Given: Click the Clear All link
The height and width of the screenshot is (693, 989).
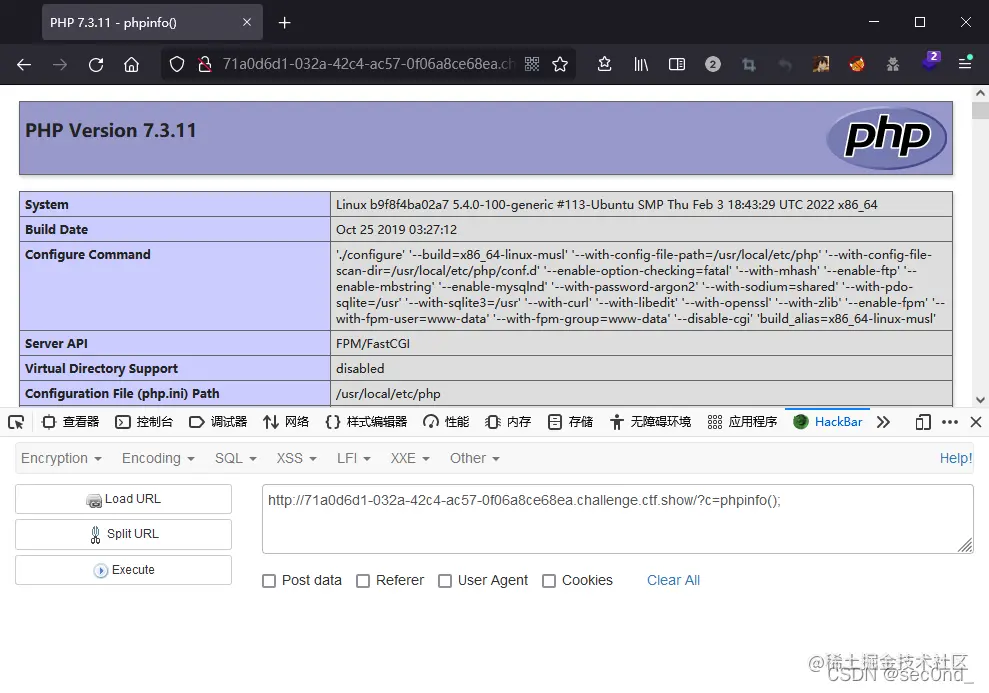Looking at the screenshot, I should [673, 580].
